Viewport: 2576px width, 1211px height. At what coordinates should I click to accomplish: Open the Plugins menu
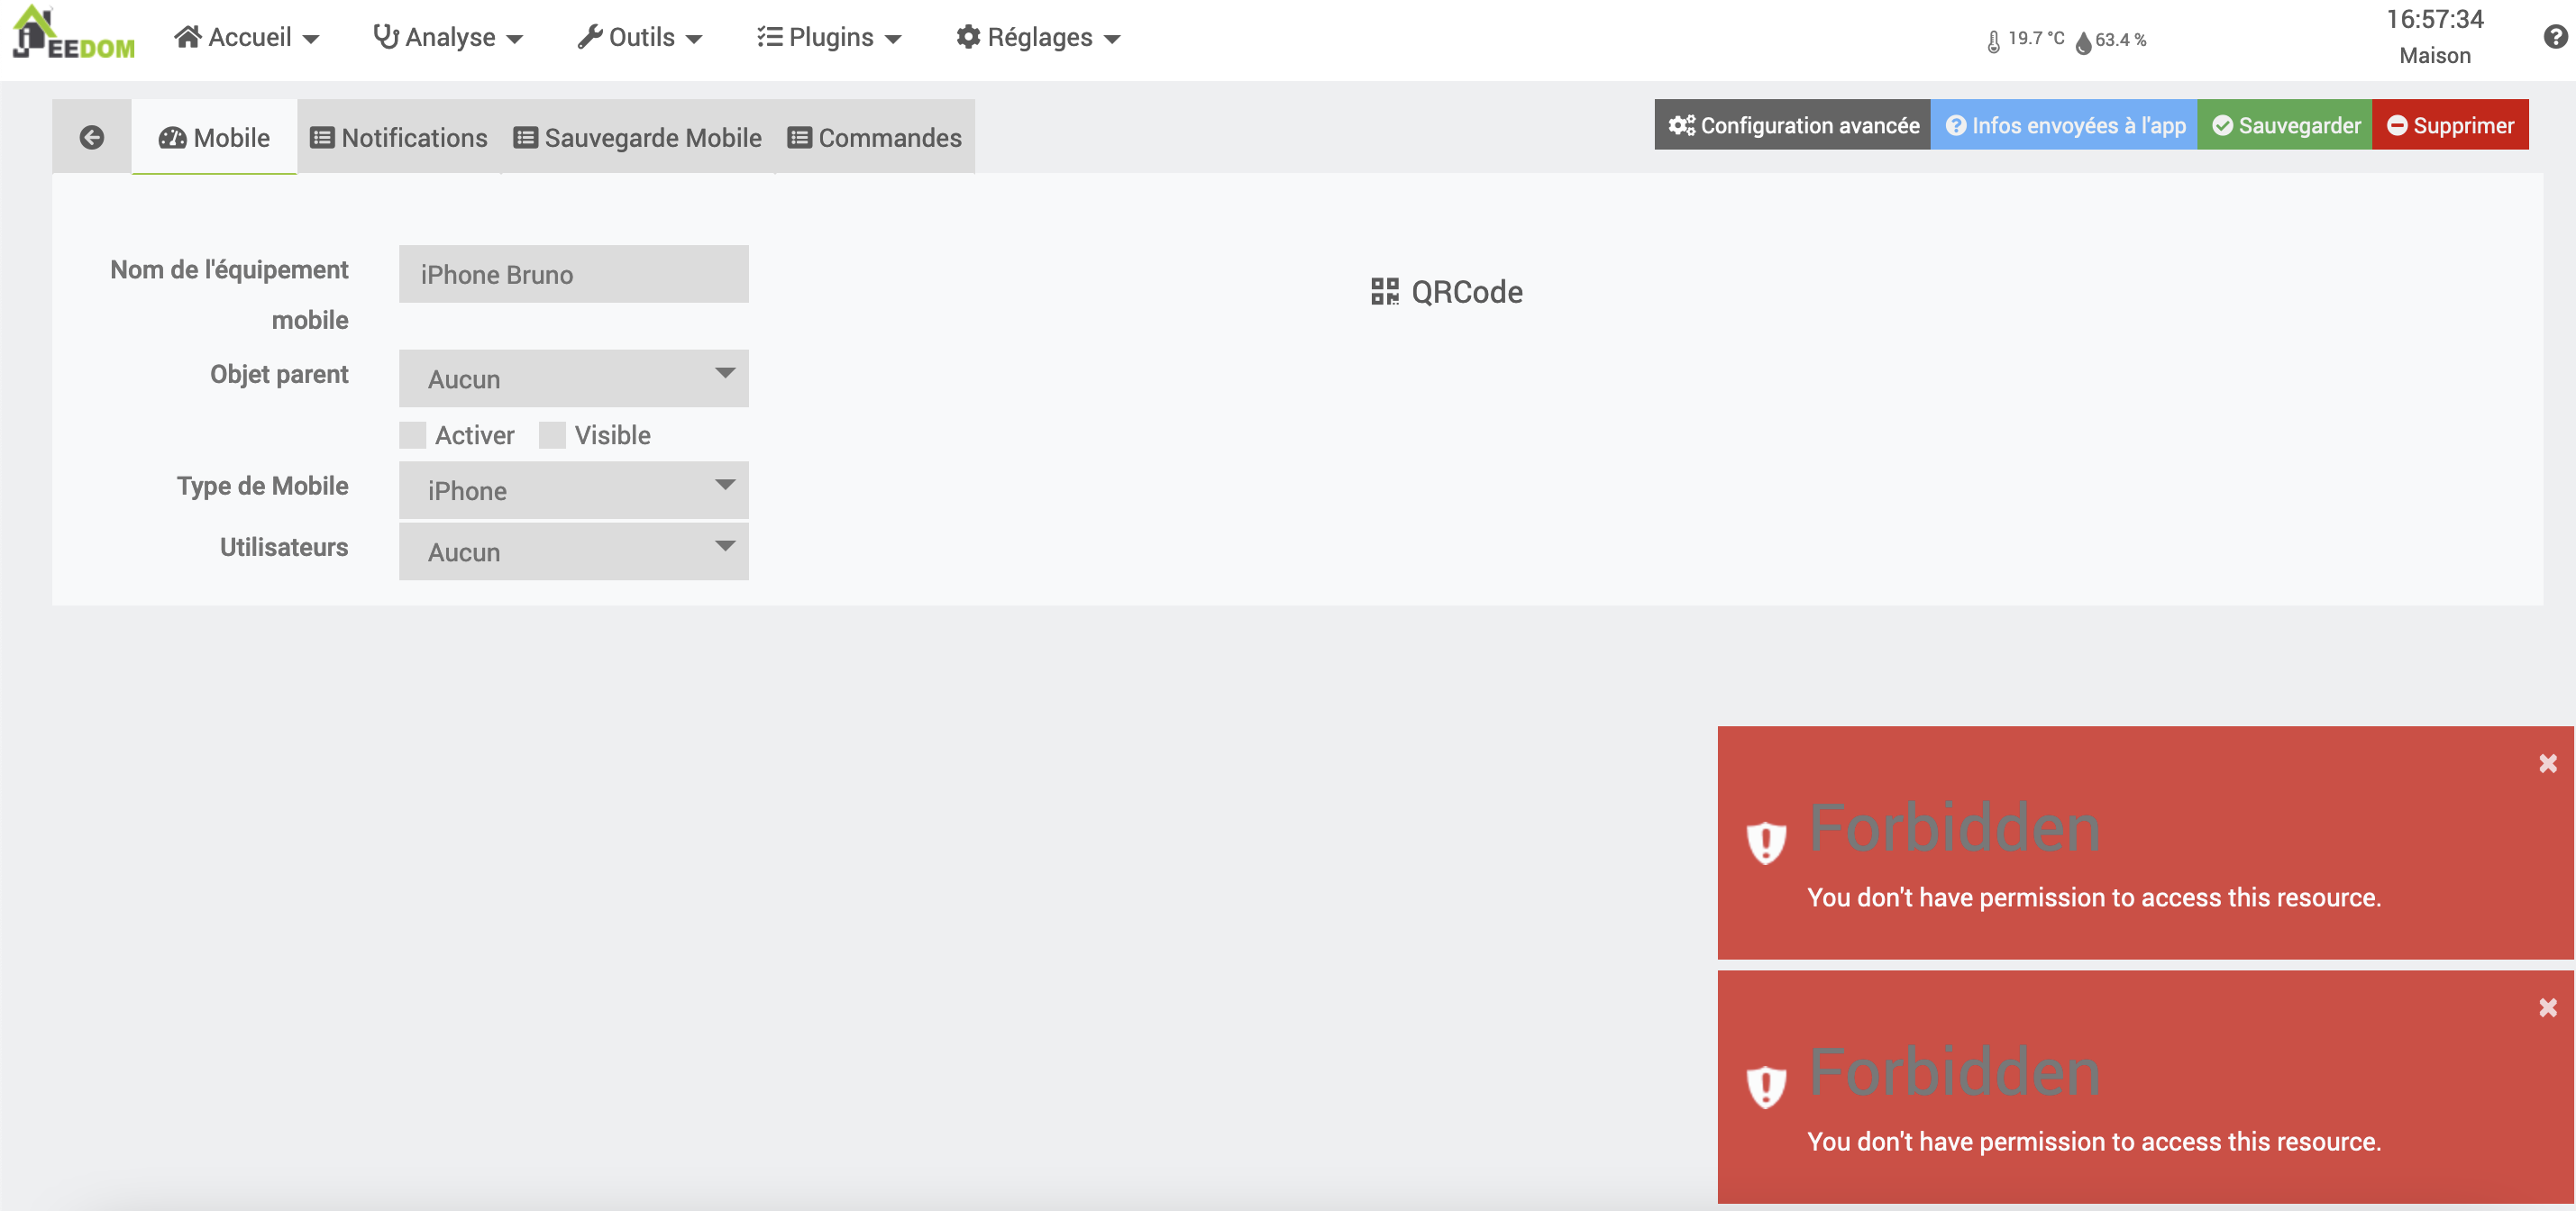[829, 38]
